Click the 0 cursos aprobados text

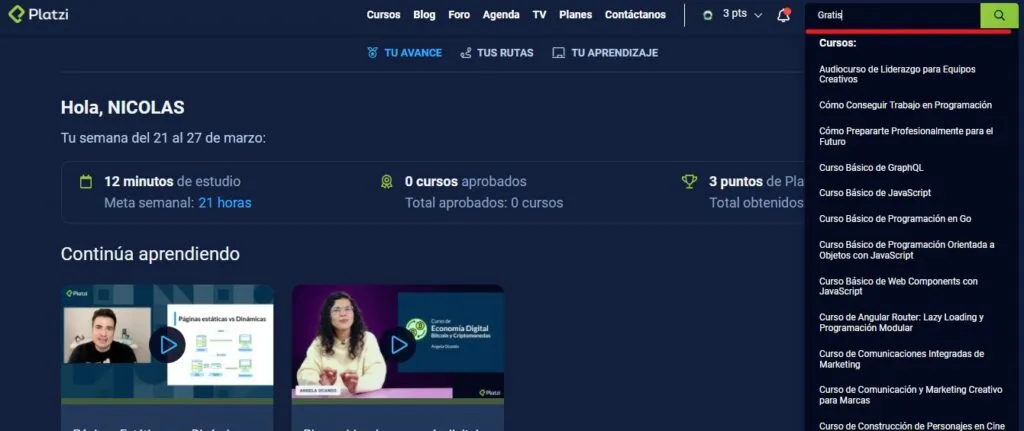(466, 182)
